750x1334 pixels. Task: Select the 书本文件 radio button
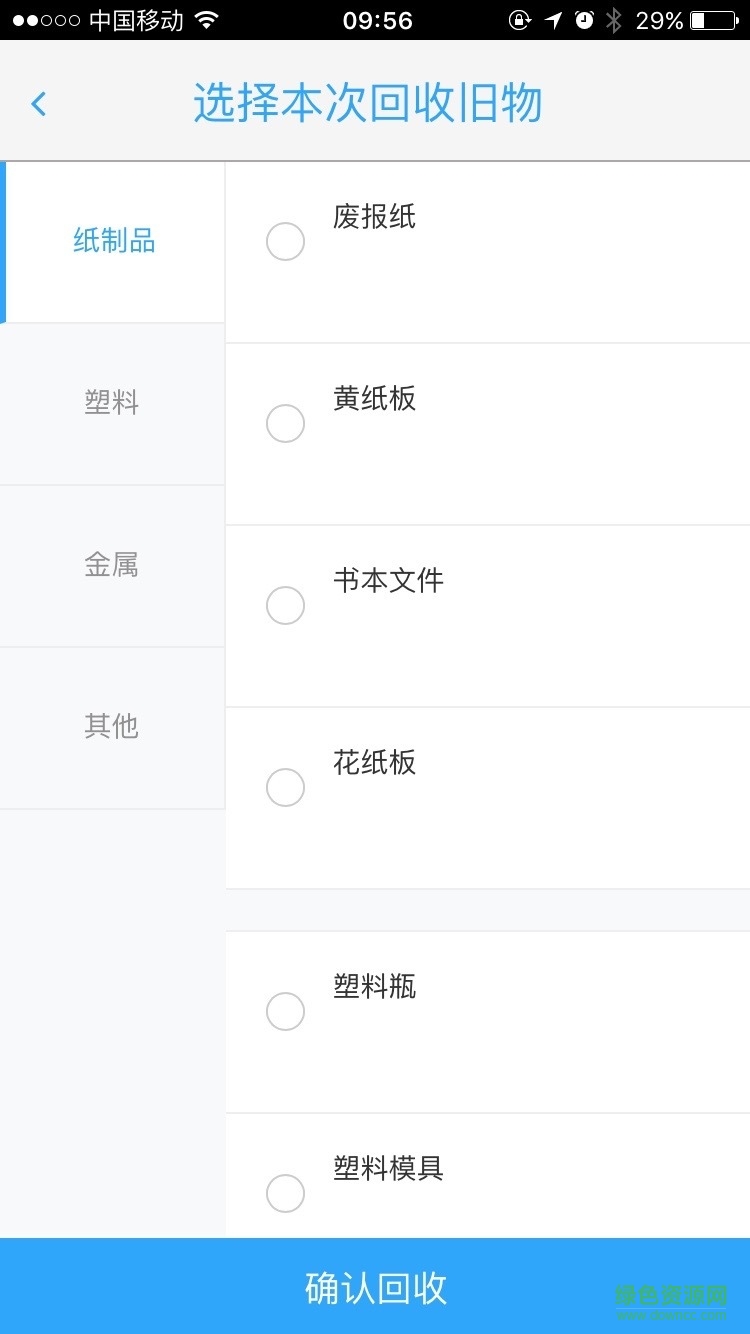click(285, 606)
